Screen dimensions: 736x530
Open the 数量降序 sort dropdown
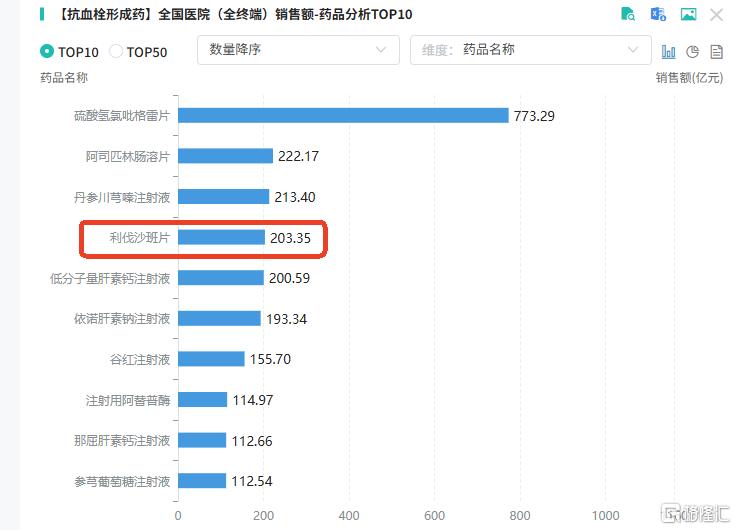[298, 50]
